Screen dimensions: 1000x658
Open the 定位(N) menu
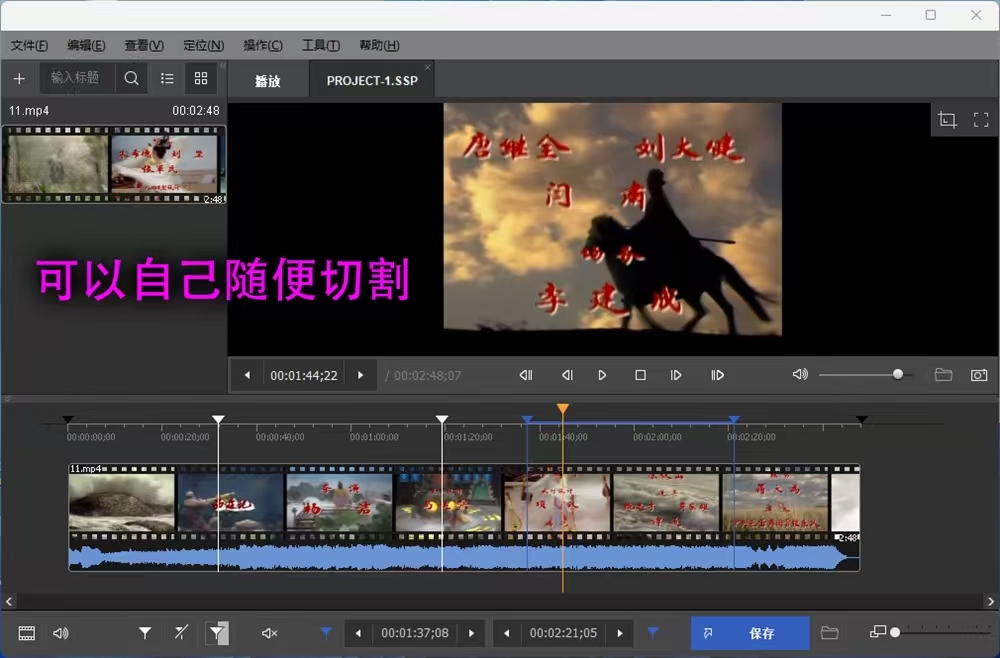pos(203,45)
